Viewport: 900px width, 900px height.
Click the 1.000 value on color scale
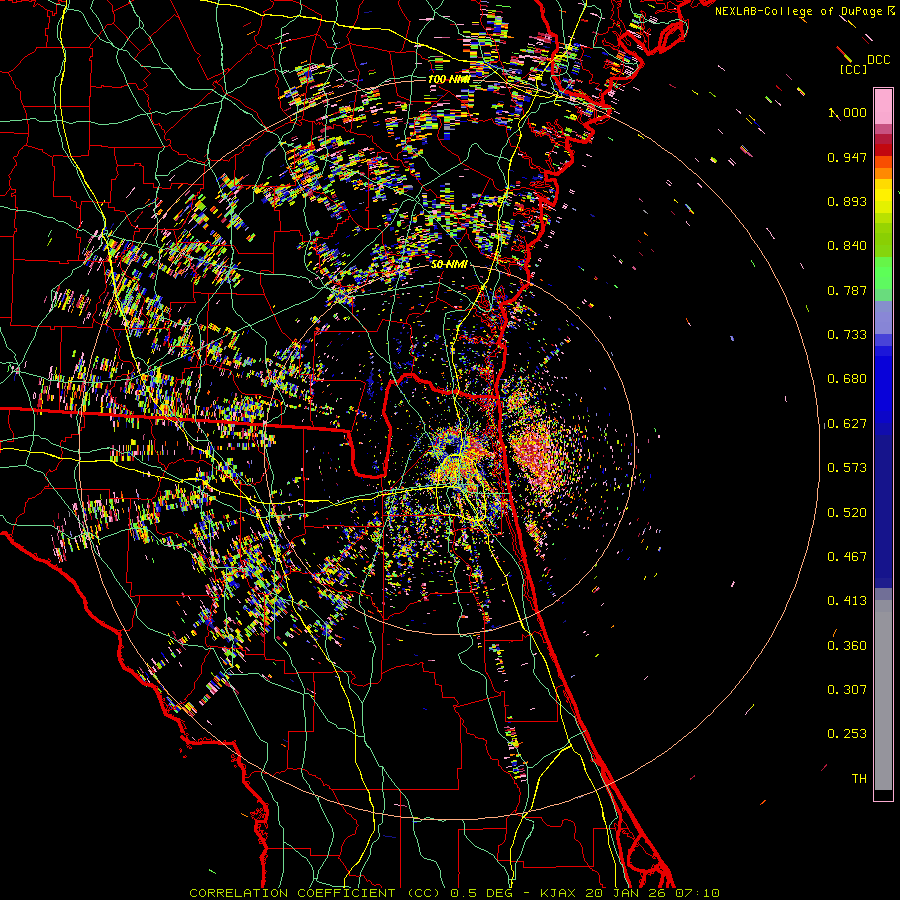click(847, 112)
